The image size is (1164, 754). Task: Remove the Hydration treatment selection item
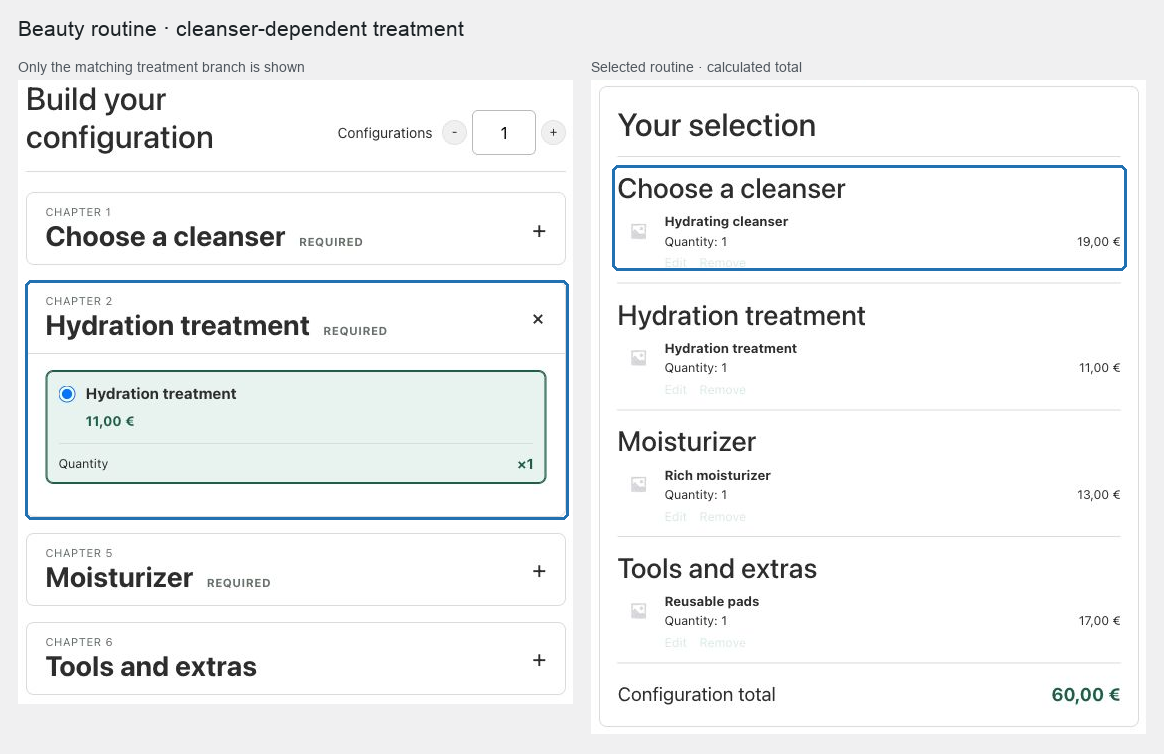tap(722, 390)
